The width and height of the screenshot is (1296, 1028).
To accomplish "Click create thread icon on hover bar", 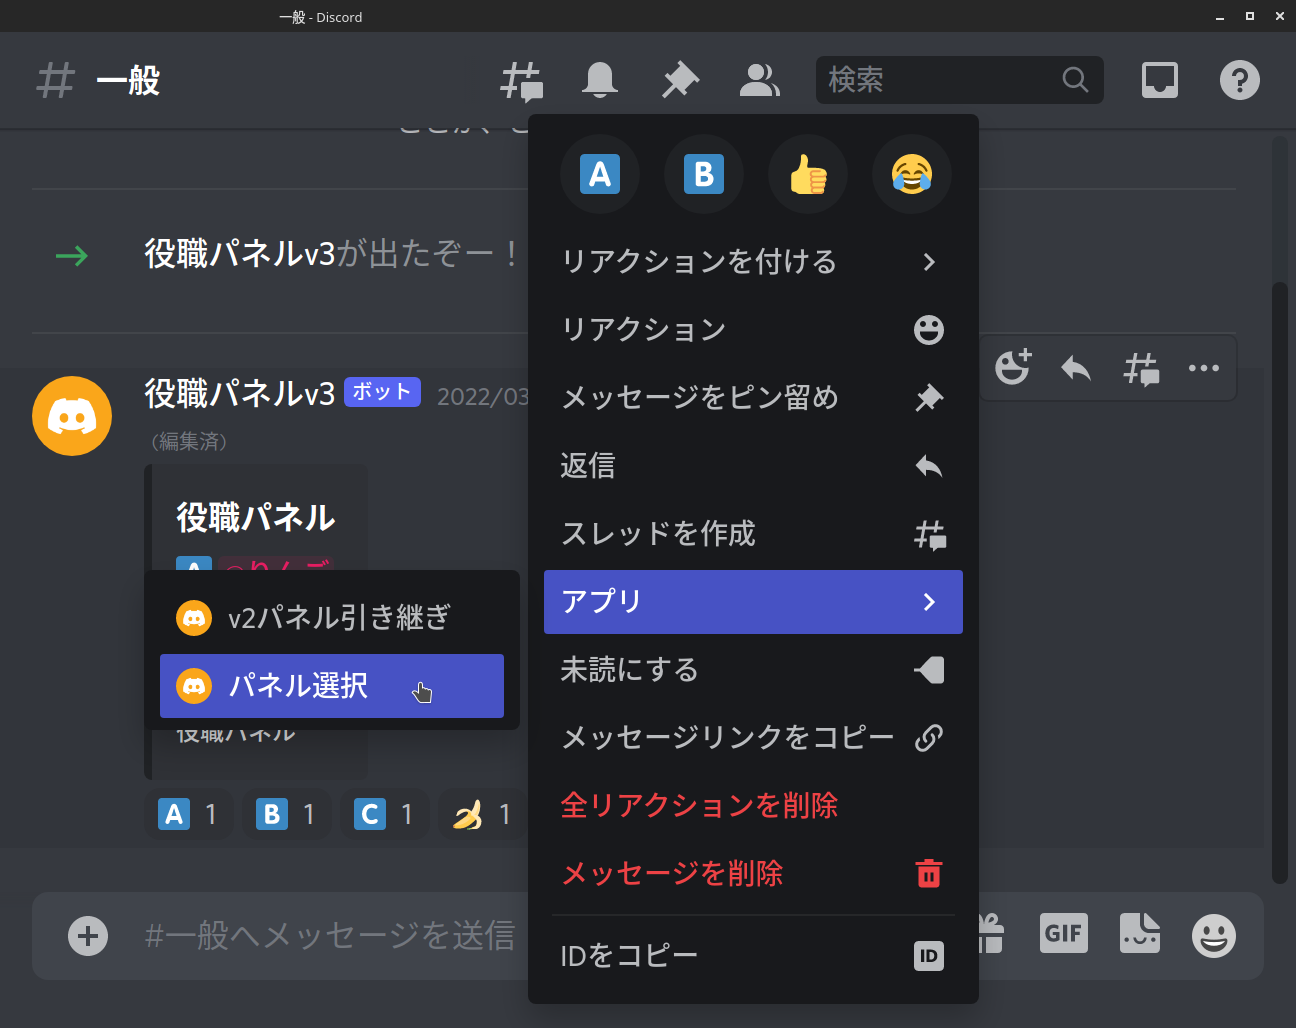I will tap(1140, 368).
